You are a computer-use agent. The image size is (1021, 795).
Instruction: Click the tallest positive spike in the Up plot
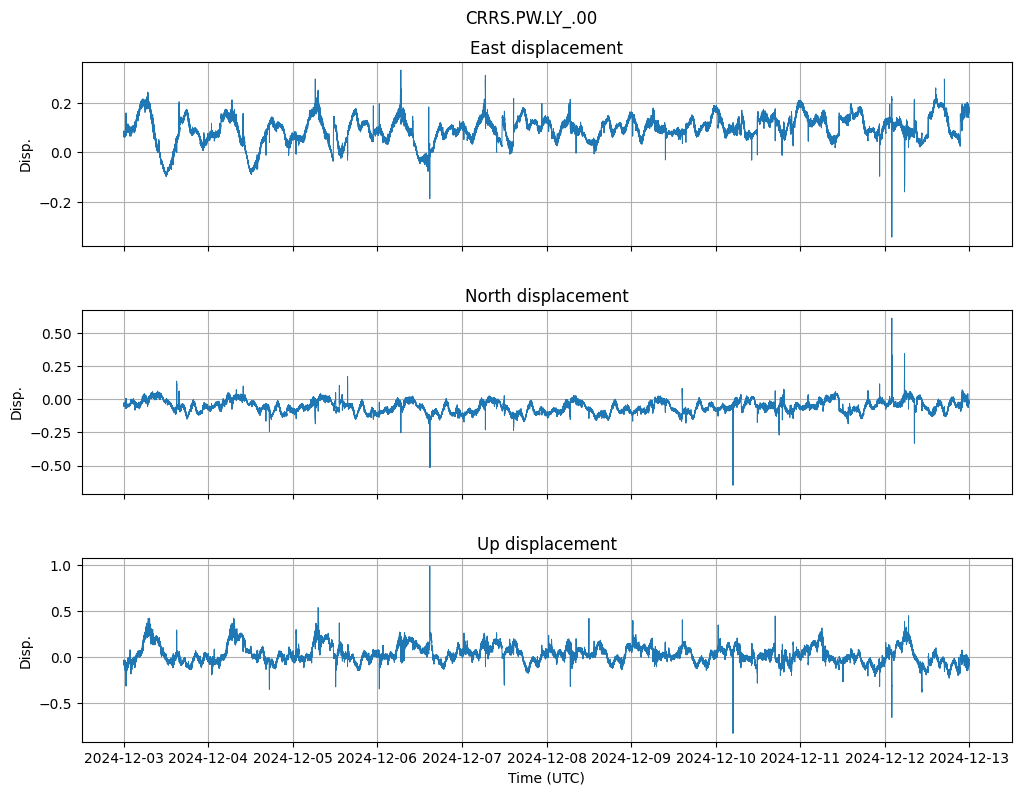(430, 568)
